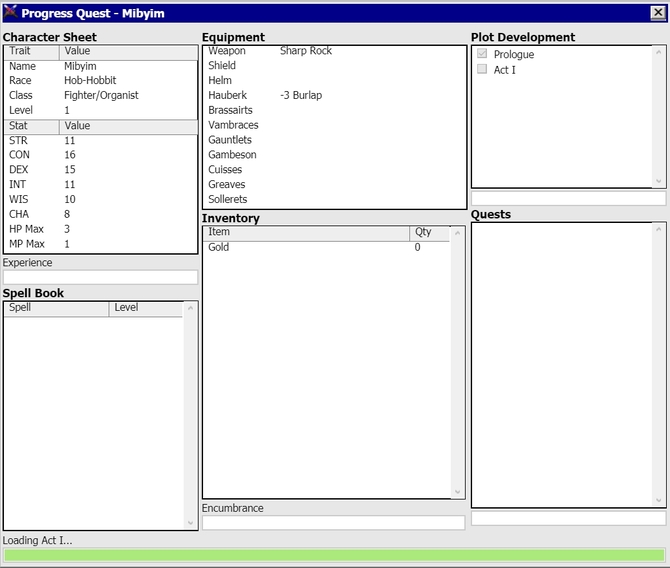This screenshot has width=670, height=568.
Task: Select the Weapon row Sharp Rock
Action: pos(335,51)
